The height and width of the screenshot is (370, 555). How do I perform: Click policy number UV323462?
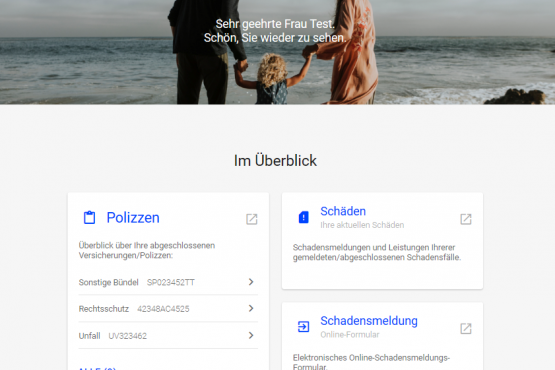(127, 336)
